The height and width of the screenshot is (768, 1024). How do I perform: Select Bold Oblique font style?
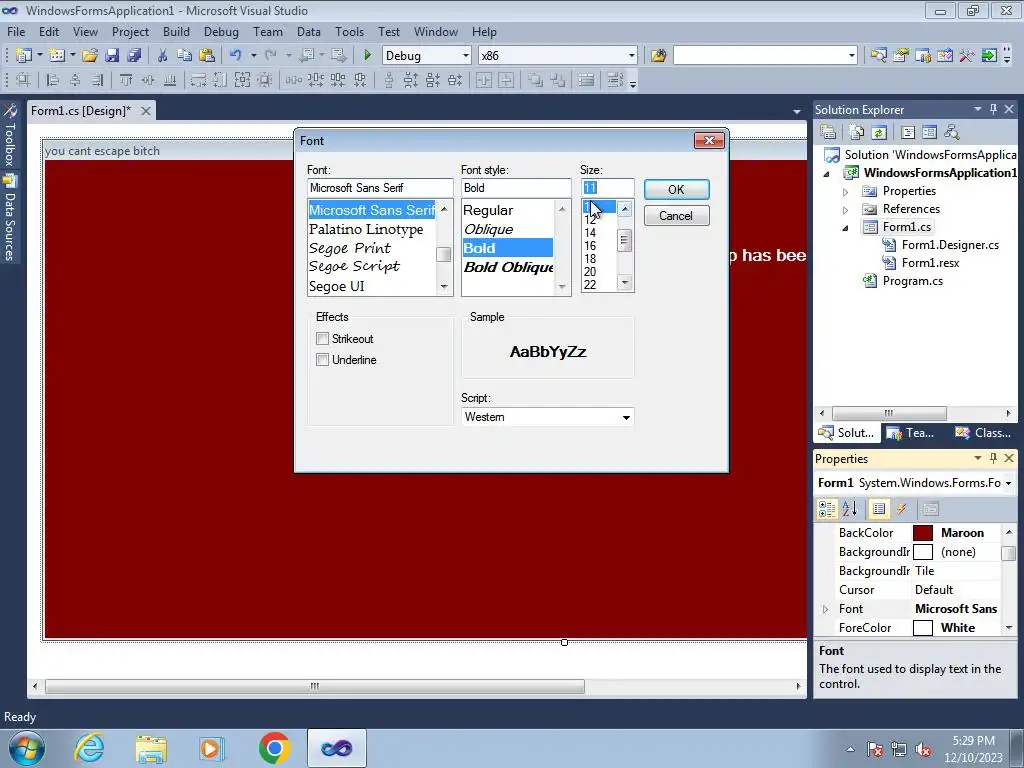[x=508, y=267]
